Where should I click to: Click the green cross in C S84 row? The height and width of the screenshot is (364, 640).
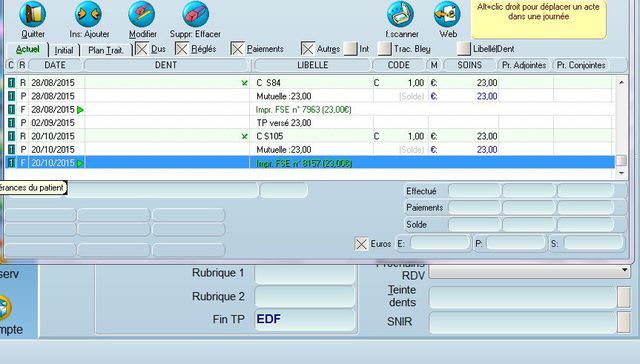(244, 83)
